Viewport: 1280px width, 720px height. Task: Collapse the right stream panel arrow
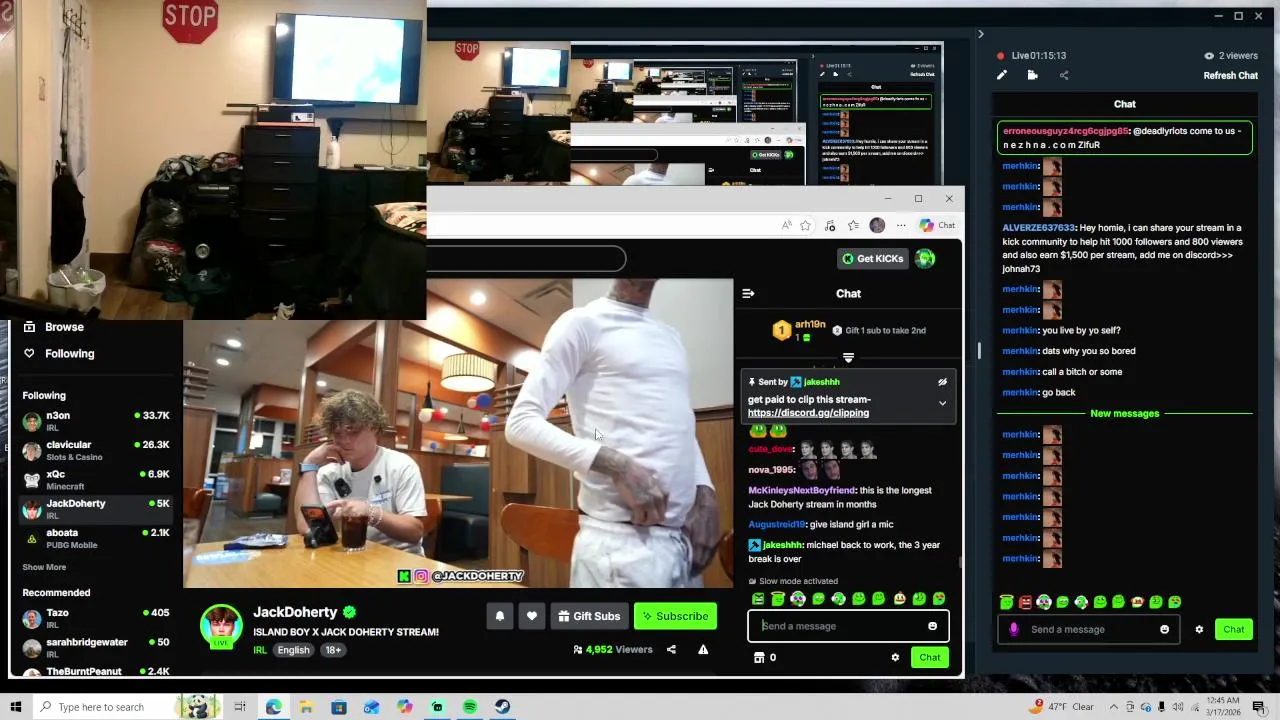point(980,34)
